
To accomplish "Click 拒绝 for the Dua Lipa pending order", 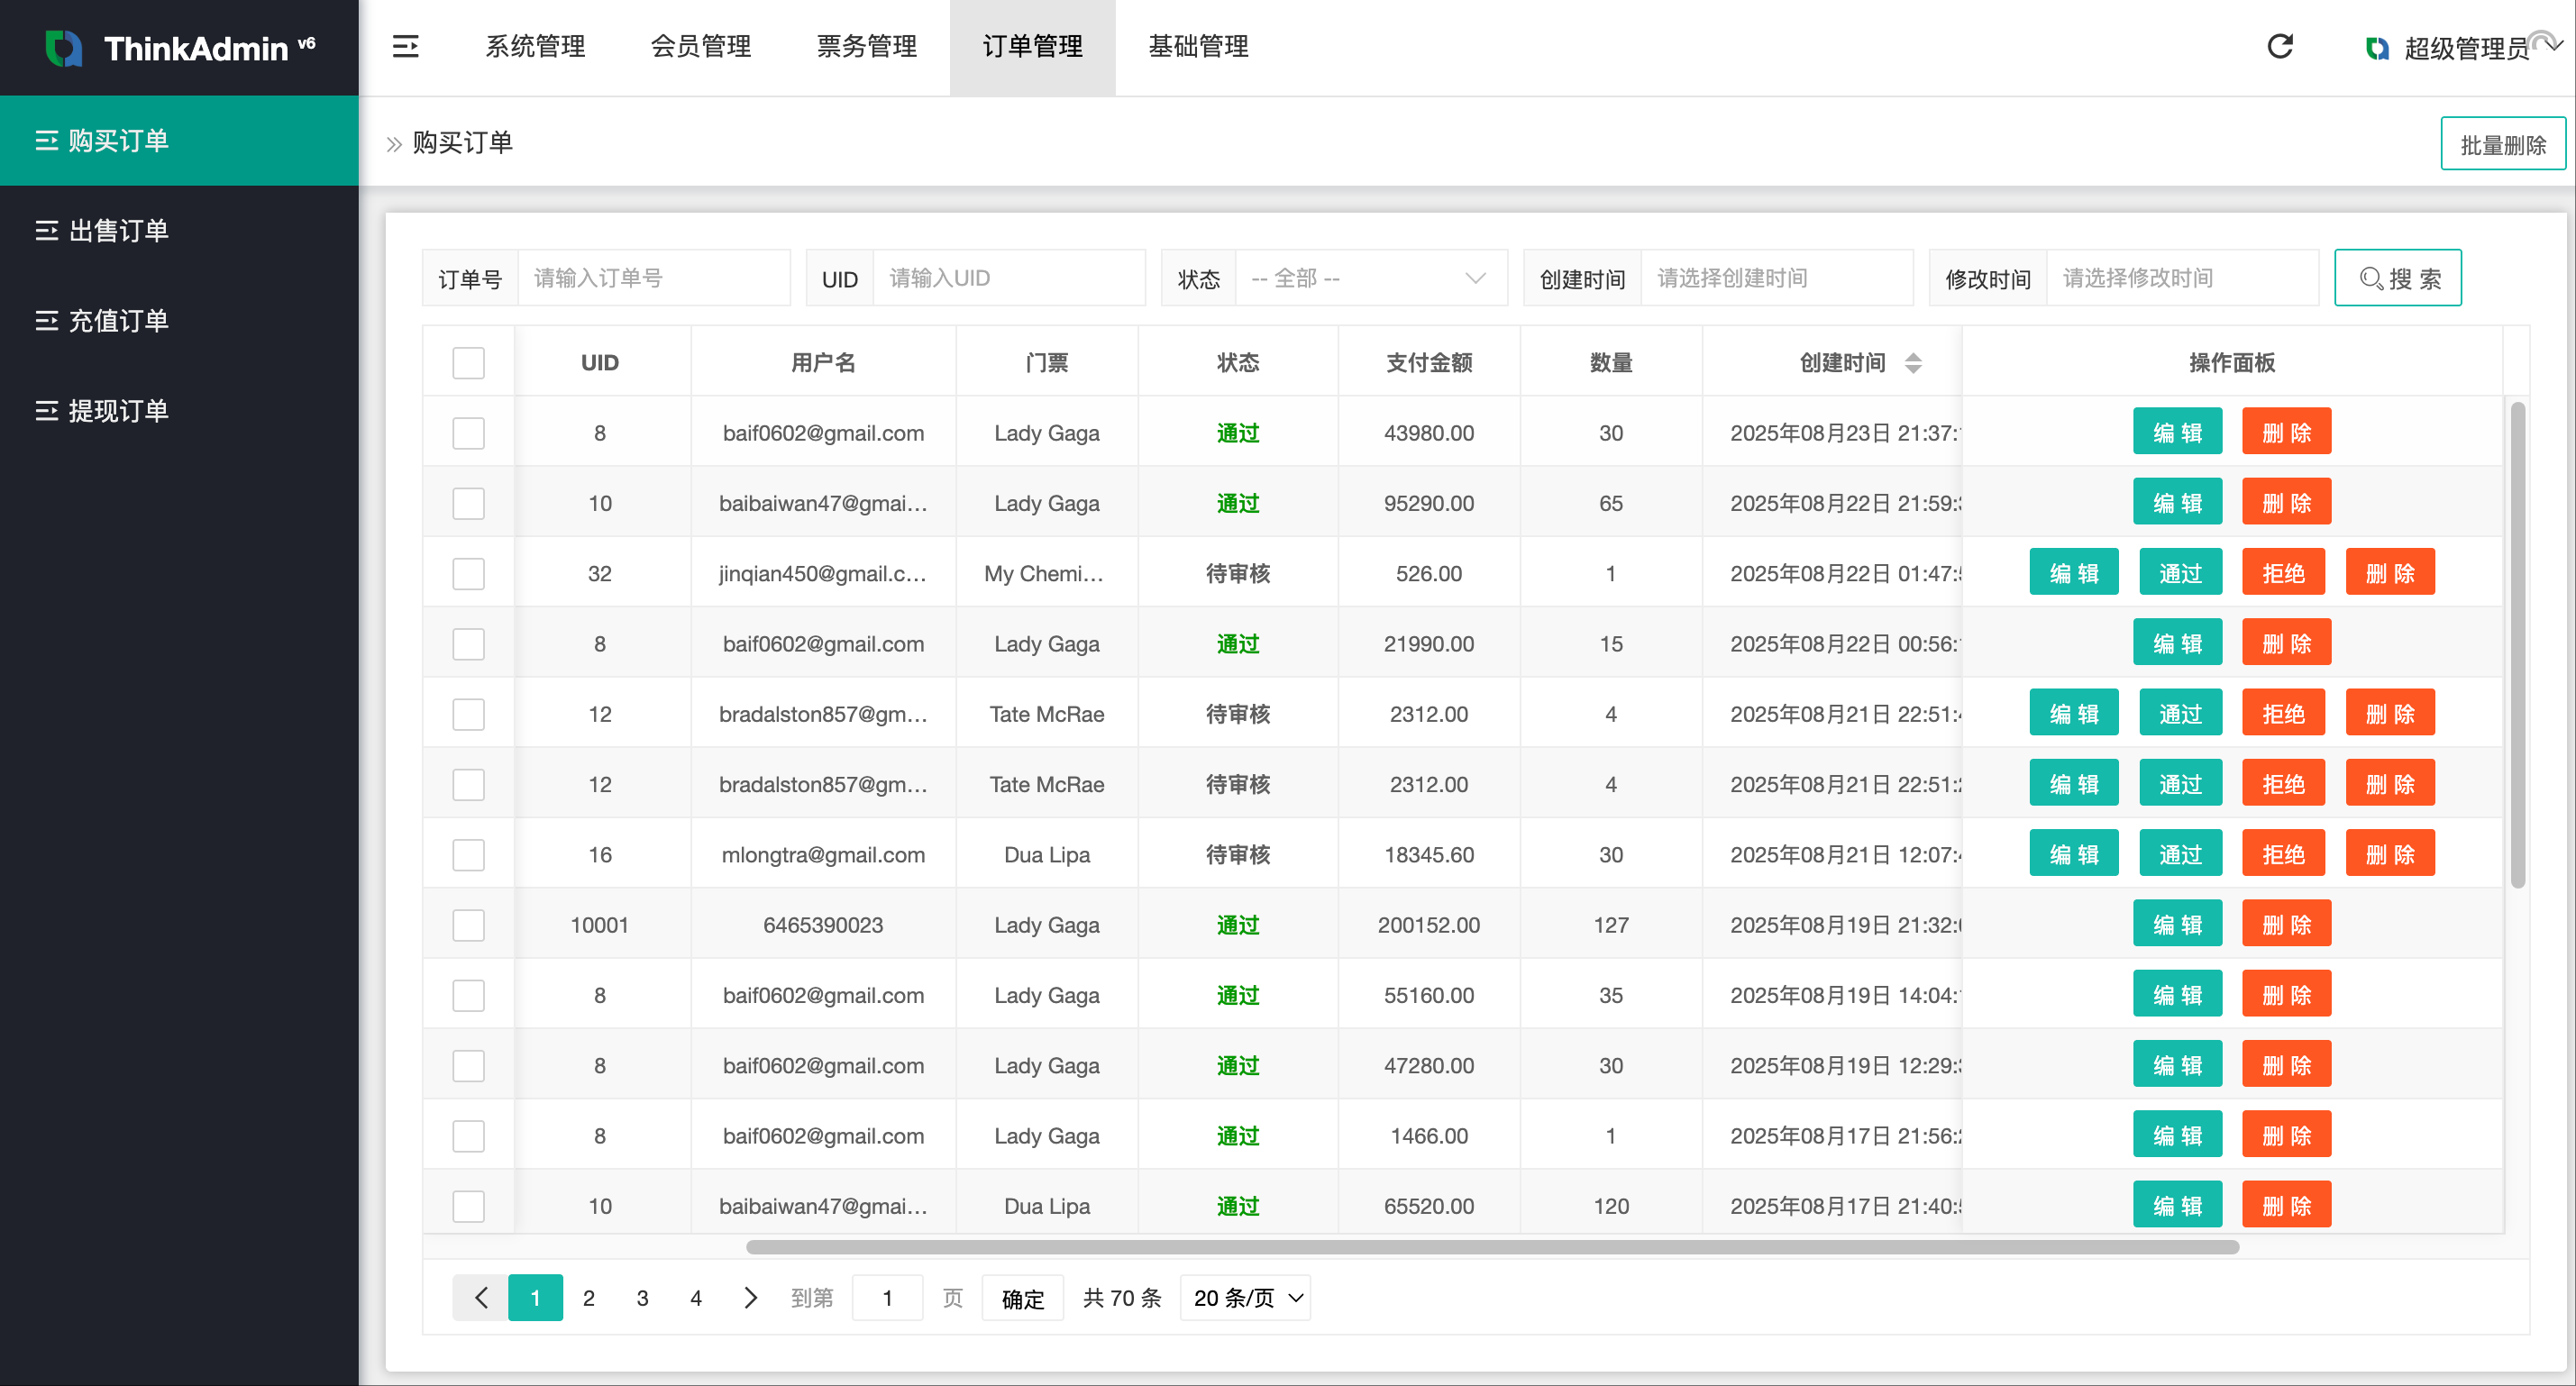I will 2282,854.
